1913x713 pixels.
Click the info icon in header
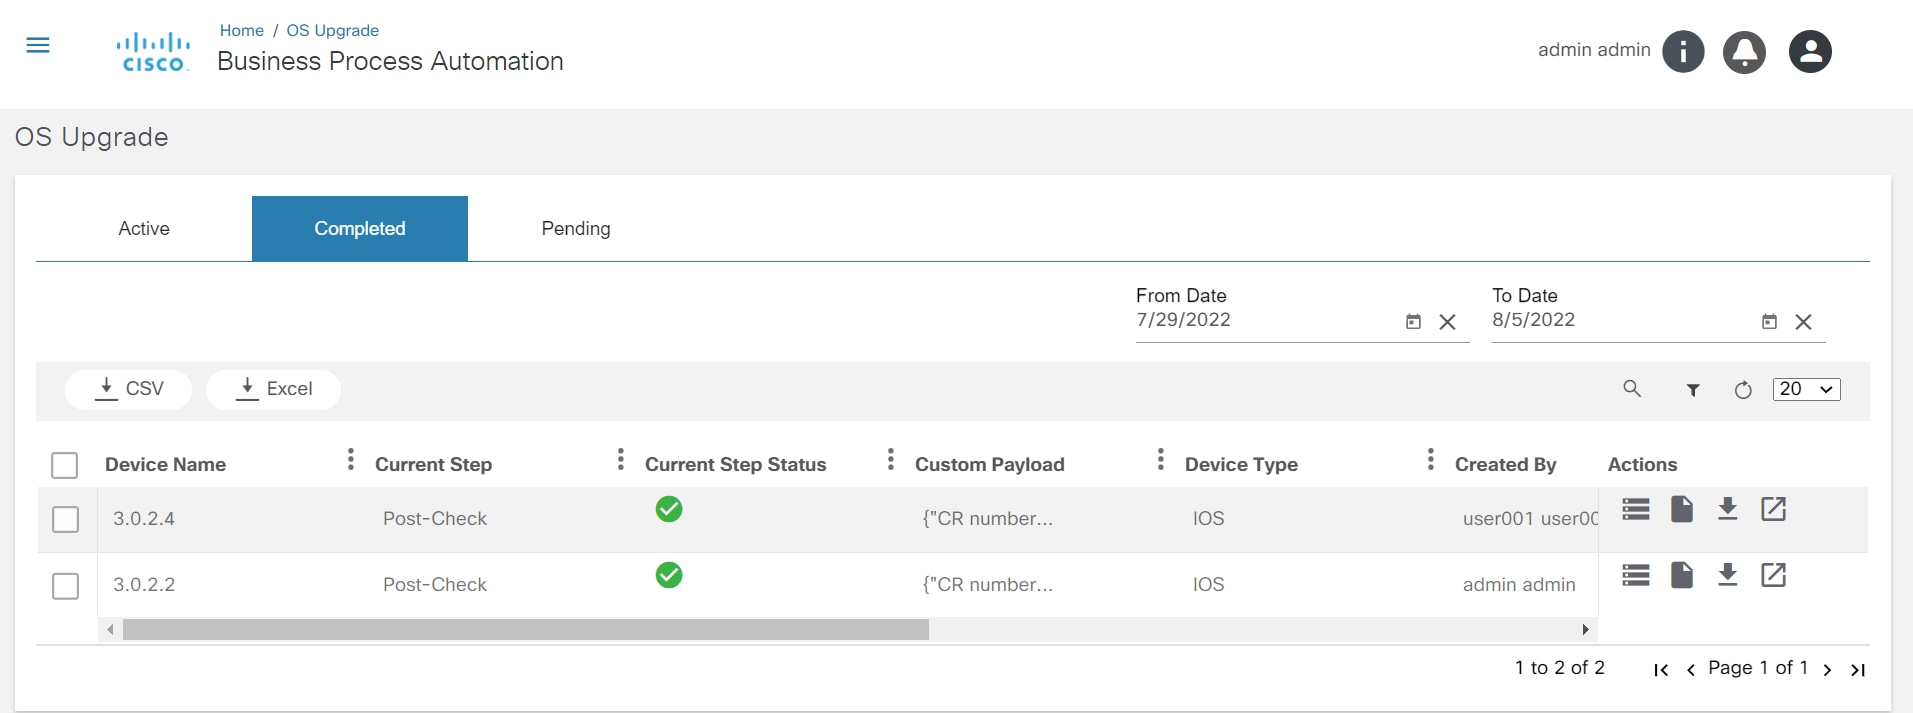(1683, 51)
